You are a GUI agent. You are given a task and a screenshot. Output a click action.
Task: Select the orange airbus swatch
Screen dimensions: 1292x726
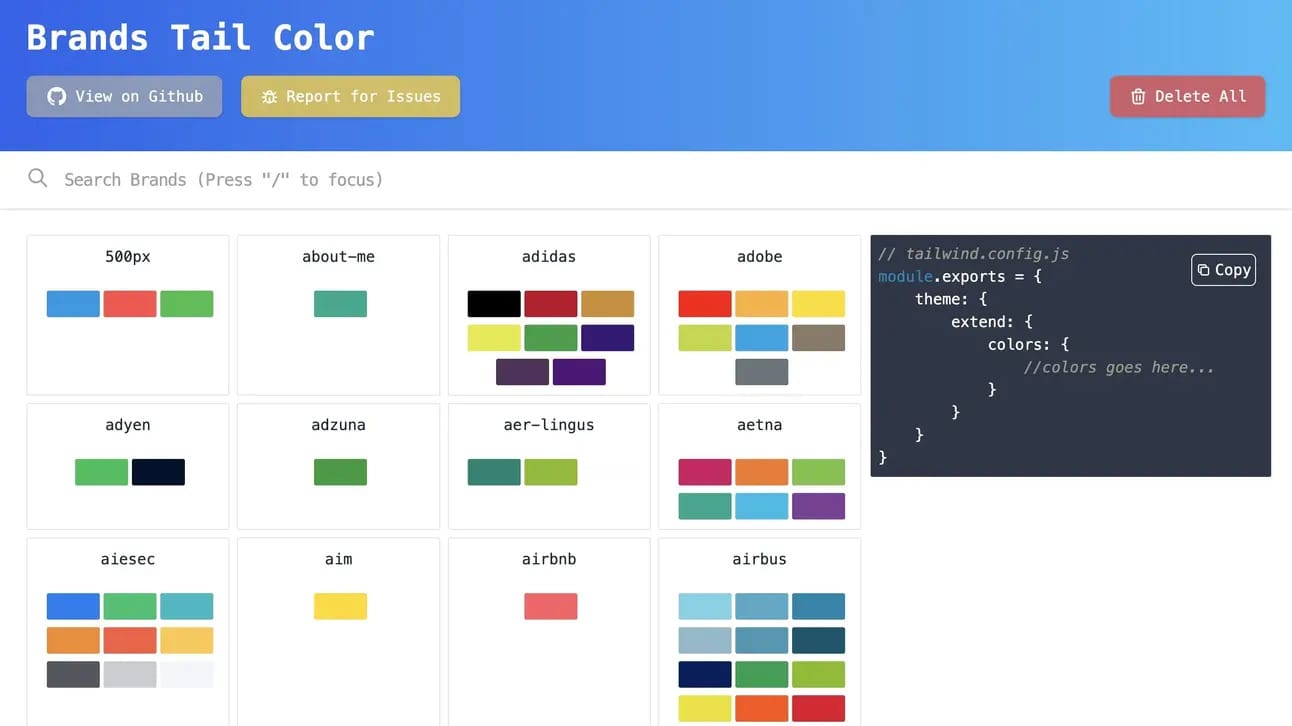pyautogui.click(x=762, y=708)
